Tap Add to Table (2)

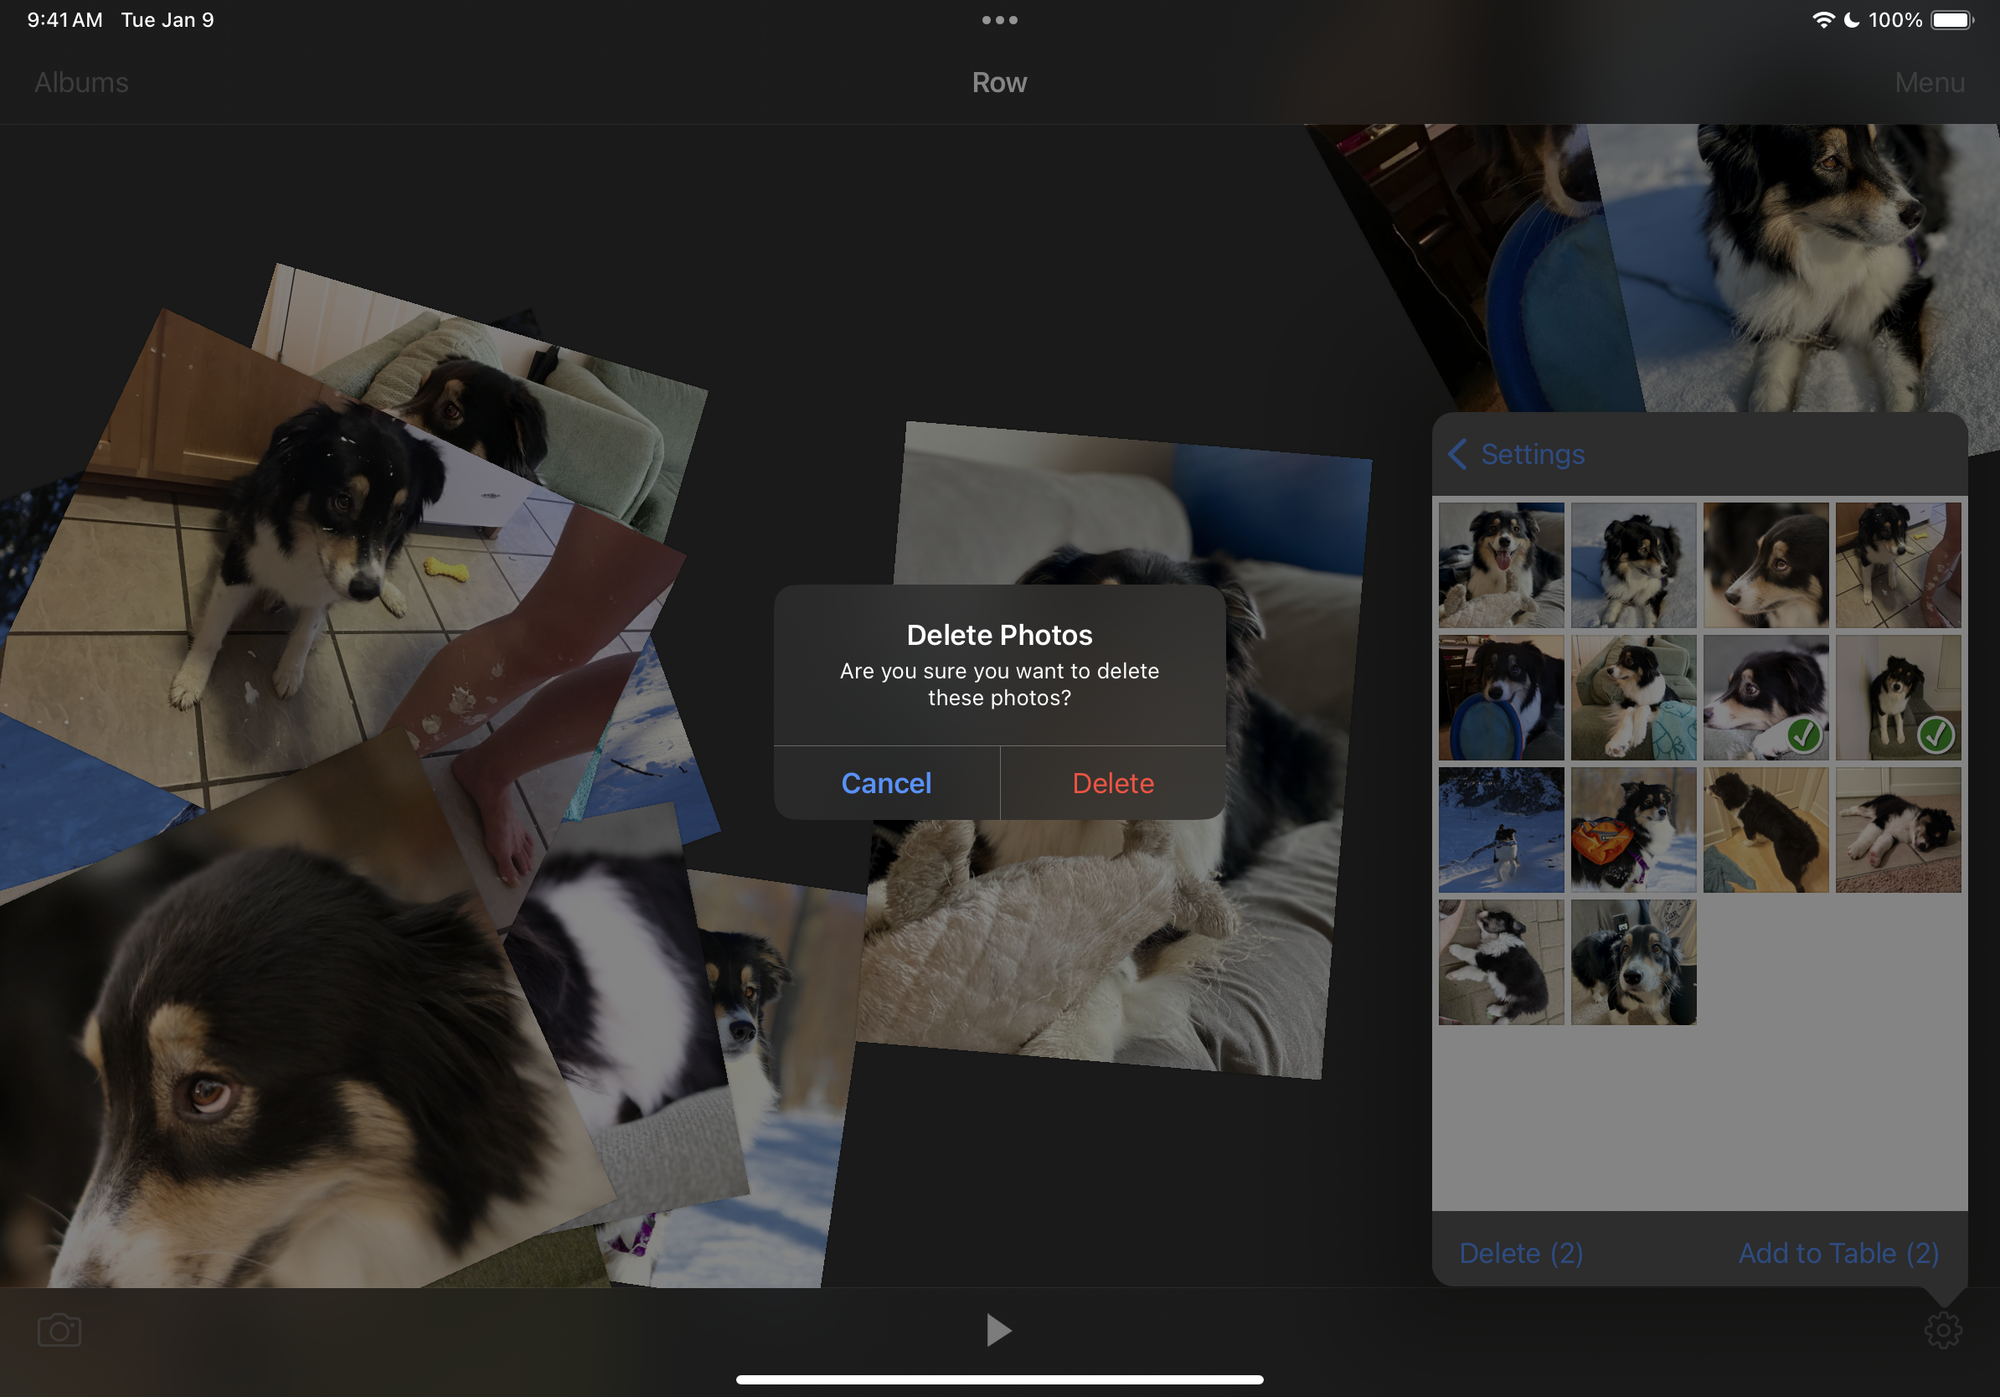pos(1838,1253)
